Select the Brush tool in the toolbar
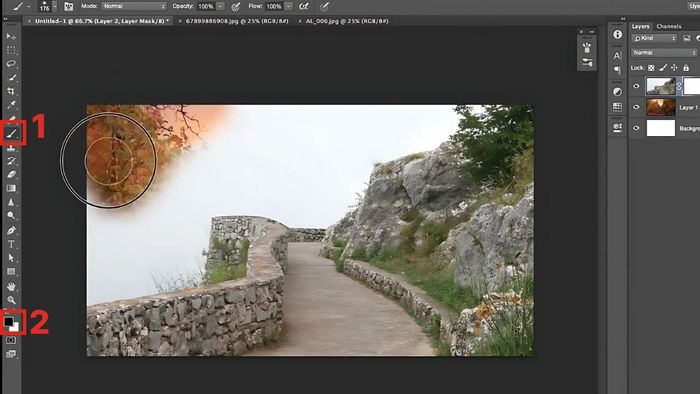 point(12,133)
